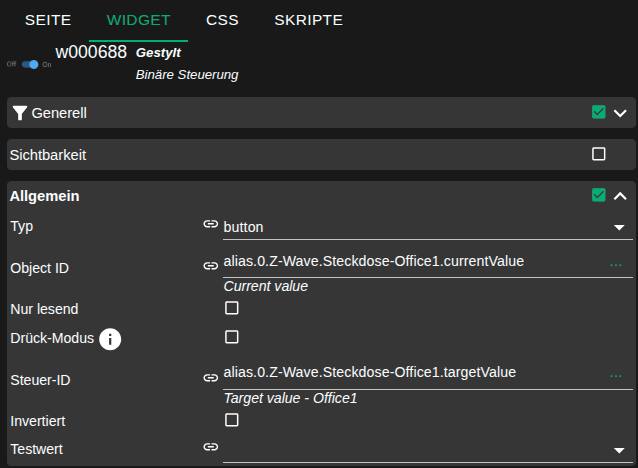638x468 pixels.
Task: Click the link icon next to Typ
Action: point(210,226)
